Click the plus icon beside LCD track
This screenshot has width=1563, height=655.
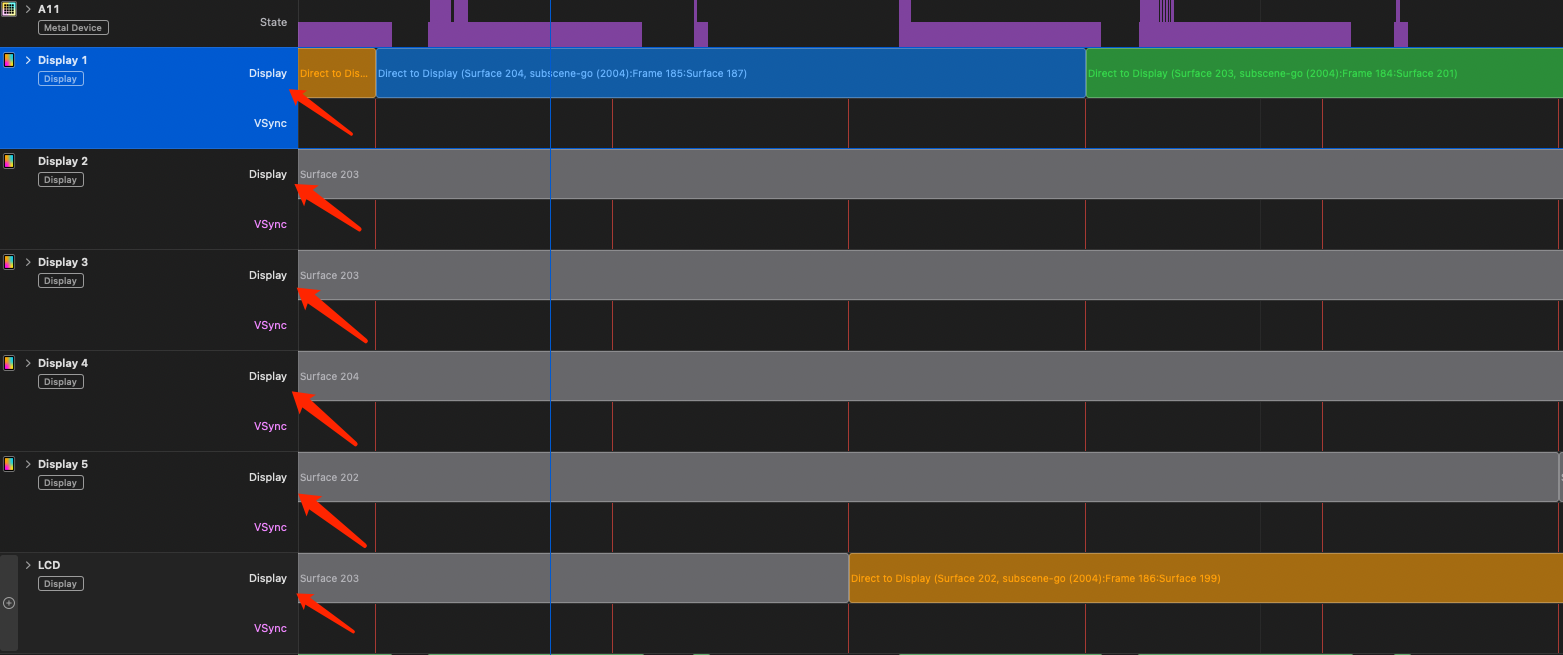pos(9,603)
